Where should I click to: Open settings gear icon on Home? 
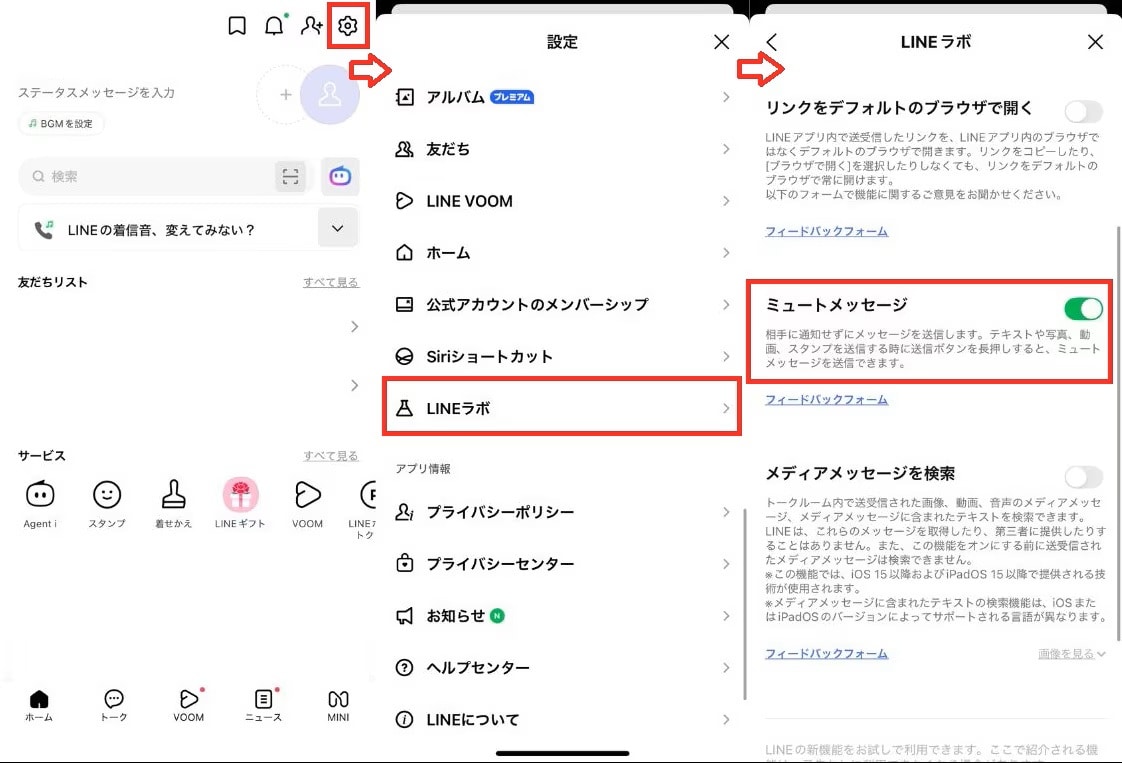[x=348, y=26]
